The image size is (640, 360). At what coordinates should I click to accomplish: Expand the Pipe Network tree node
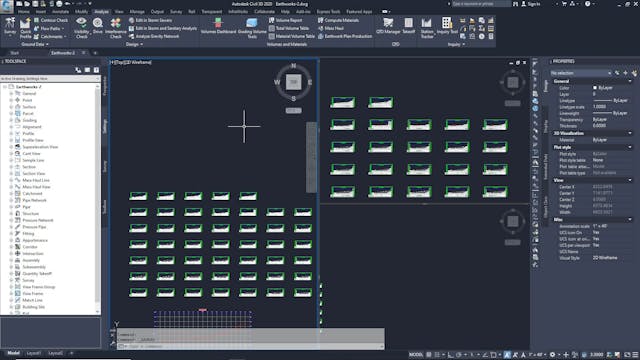tap(11, 200)
